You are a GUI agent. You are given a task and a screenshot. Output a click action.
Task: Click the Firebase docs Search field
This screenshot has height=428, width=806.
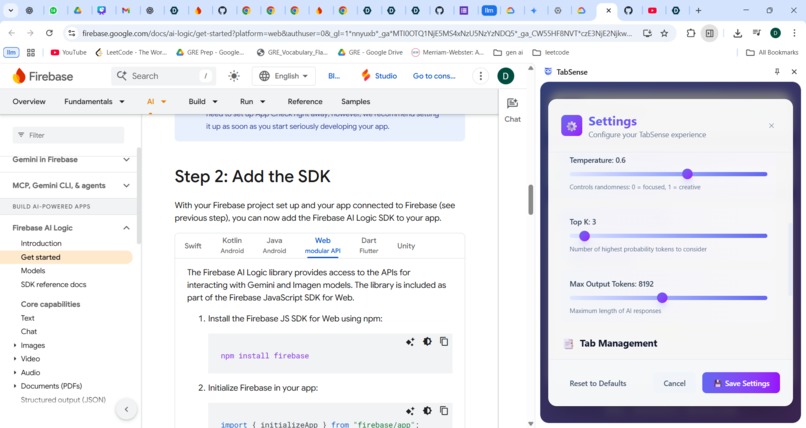click(x=163, y=76)
